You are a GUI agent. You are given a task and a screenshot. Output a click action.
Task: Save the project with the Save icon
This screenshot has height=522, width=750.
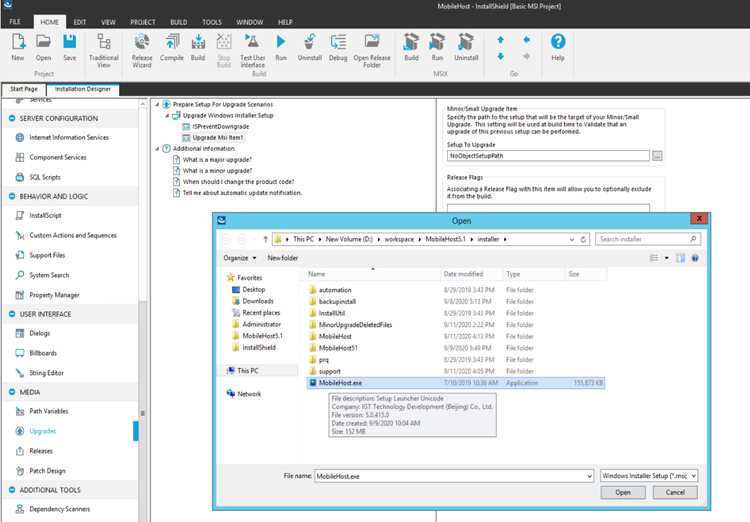(x=70, y=42)
